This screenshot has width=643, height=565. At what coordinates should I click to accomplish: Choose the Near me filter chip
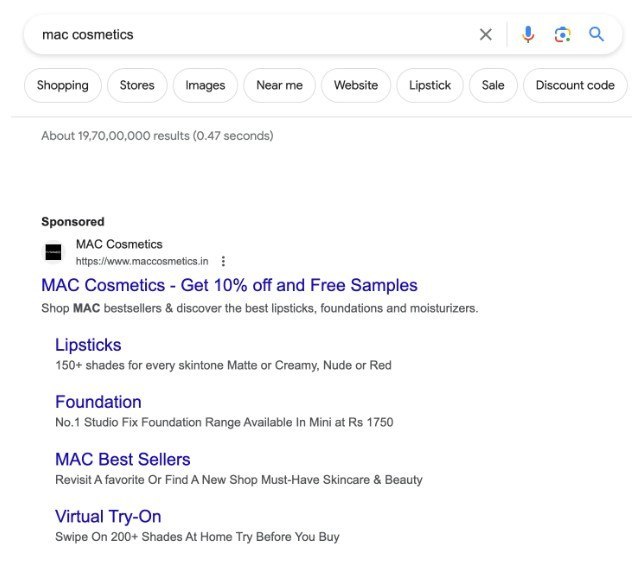pyautogui.click(x=279, y=85)
